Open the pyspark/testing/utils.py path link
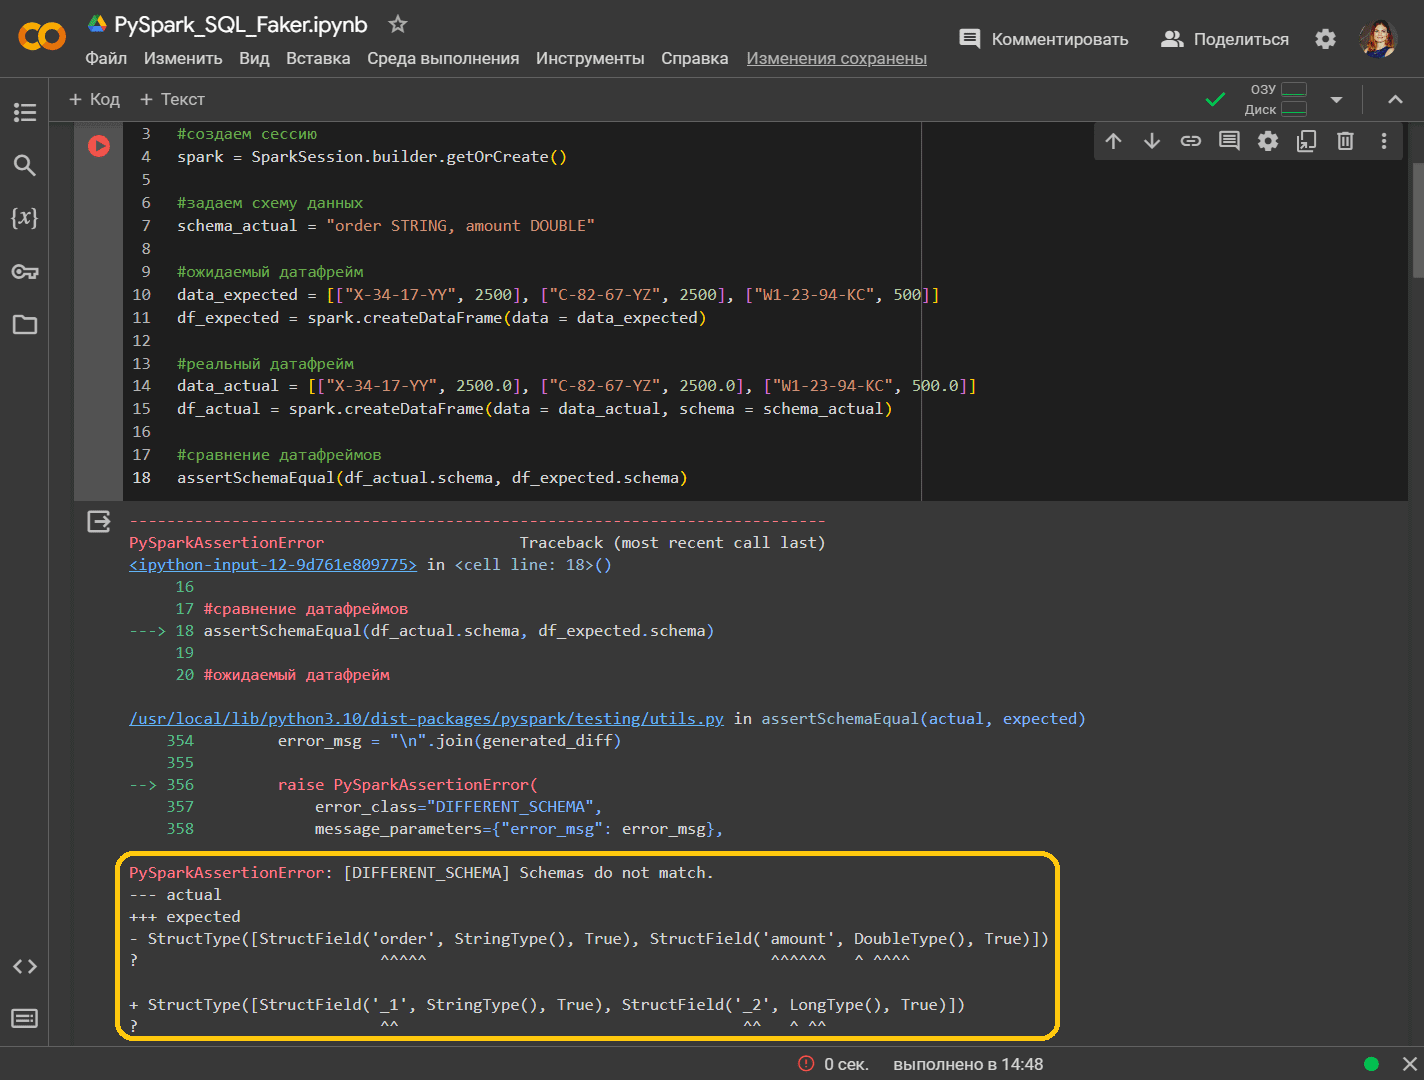Viewport: 1424px width, 1080px height. 426,719
